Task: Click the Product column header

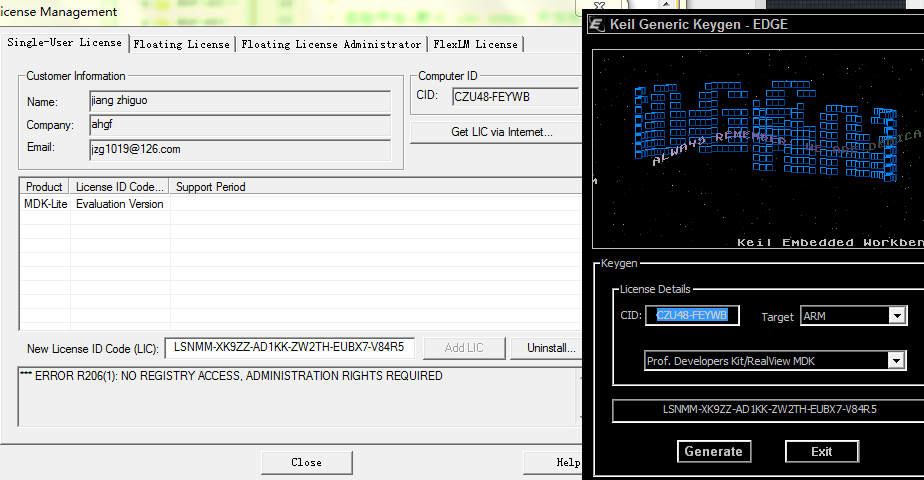Action: pos(44,186)
